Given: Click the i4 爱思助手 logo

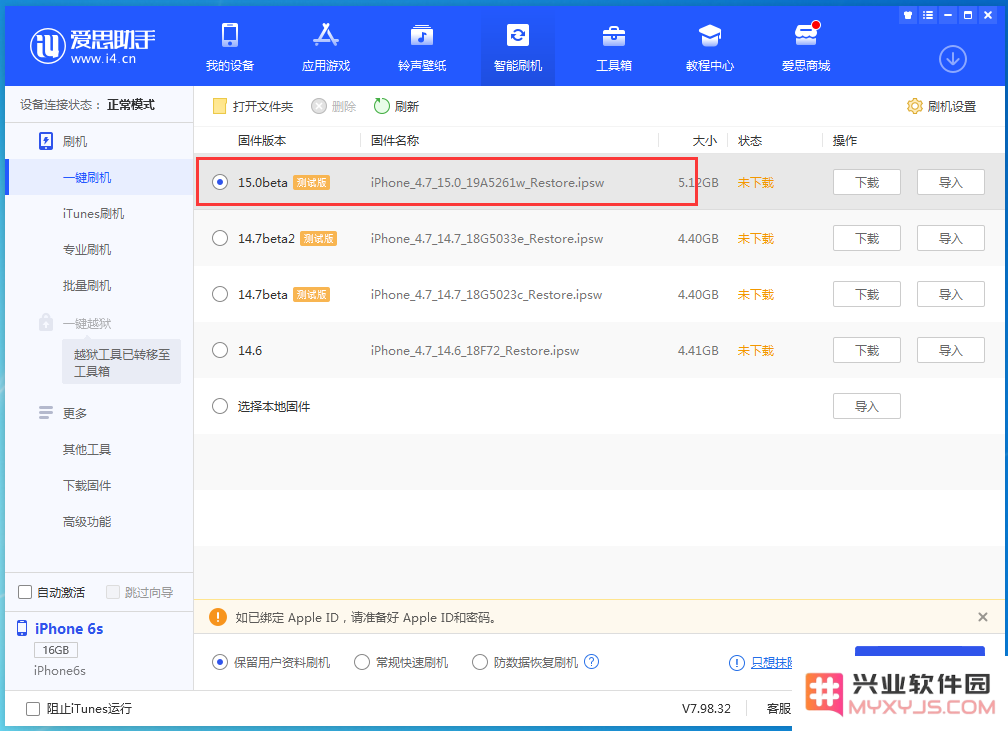Looking at the screenshot, I should pyautogui.click(x=92, y=46).
